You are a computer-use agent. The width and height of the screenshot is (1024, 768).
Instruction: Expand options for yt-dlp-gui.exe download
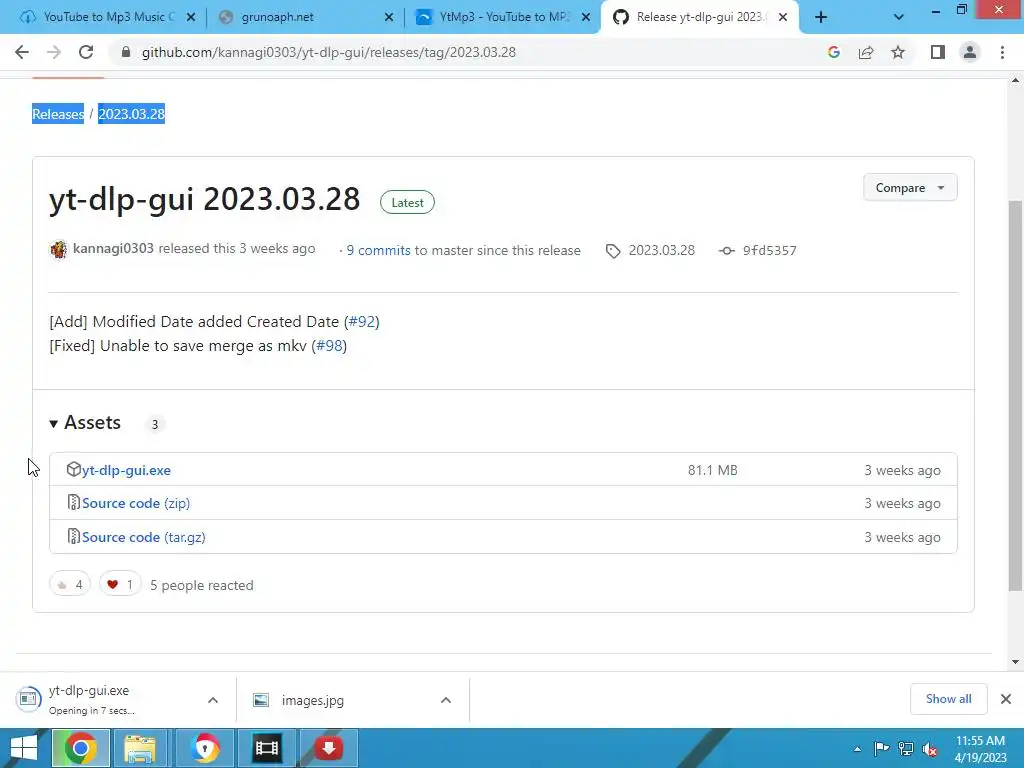pos(213,700)
